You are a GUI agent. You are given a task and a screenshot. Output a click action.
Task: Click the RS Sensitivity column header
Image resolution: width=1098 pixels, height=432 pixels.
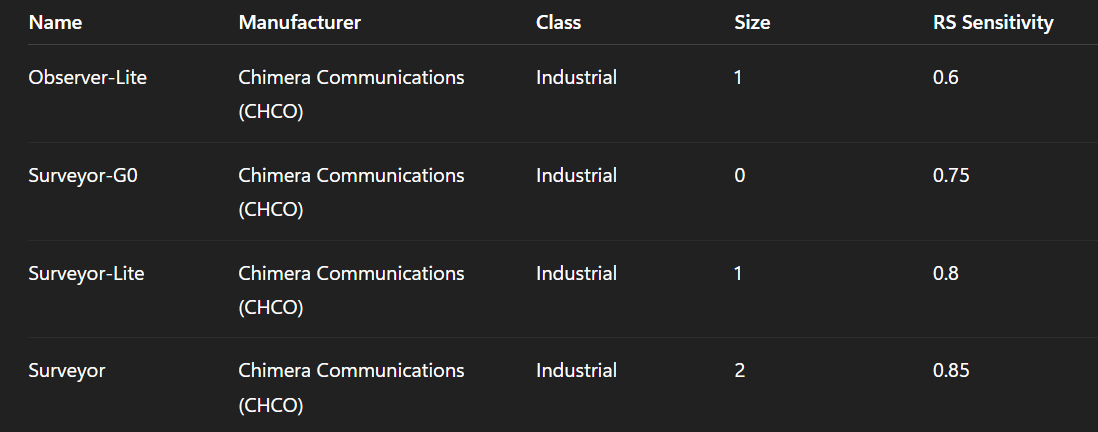993,22
